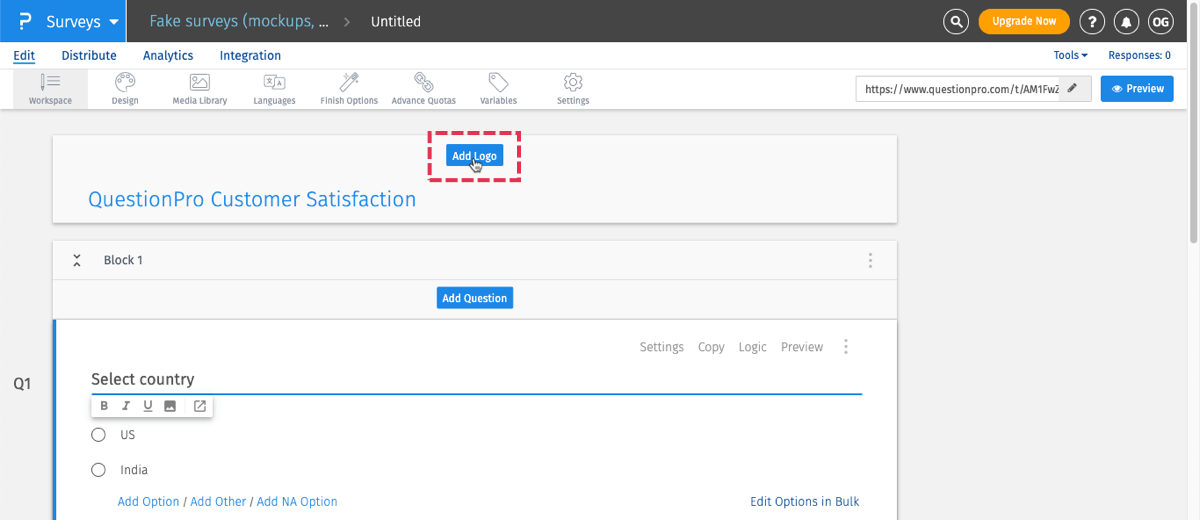Screen dimensions: 1200x520
Task: Collapse Block 1 section
Action: 77,260
